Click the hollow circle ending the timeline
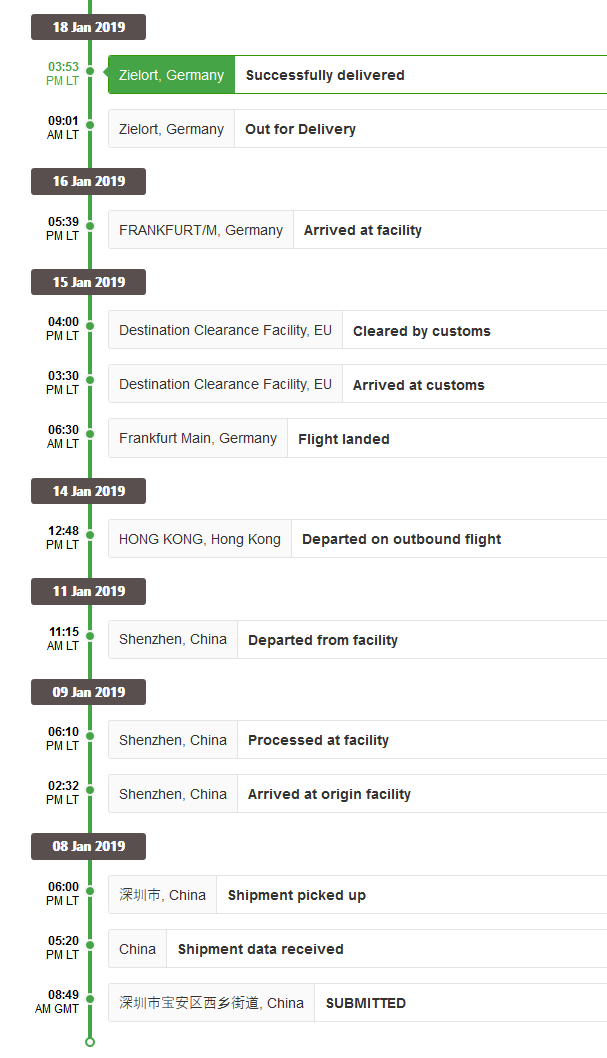This screenshot has width=607, height=1058. [x=90, y=1042]
